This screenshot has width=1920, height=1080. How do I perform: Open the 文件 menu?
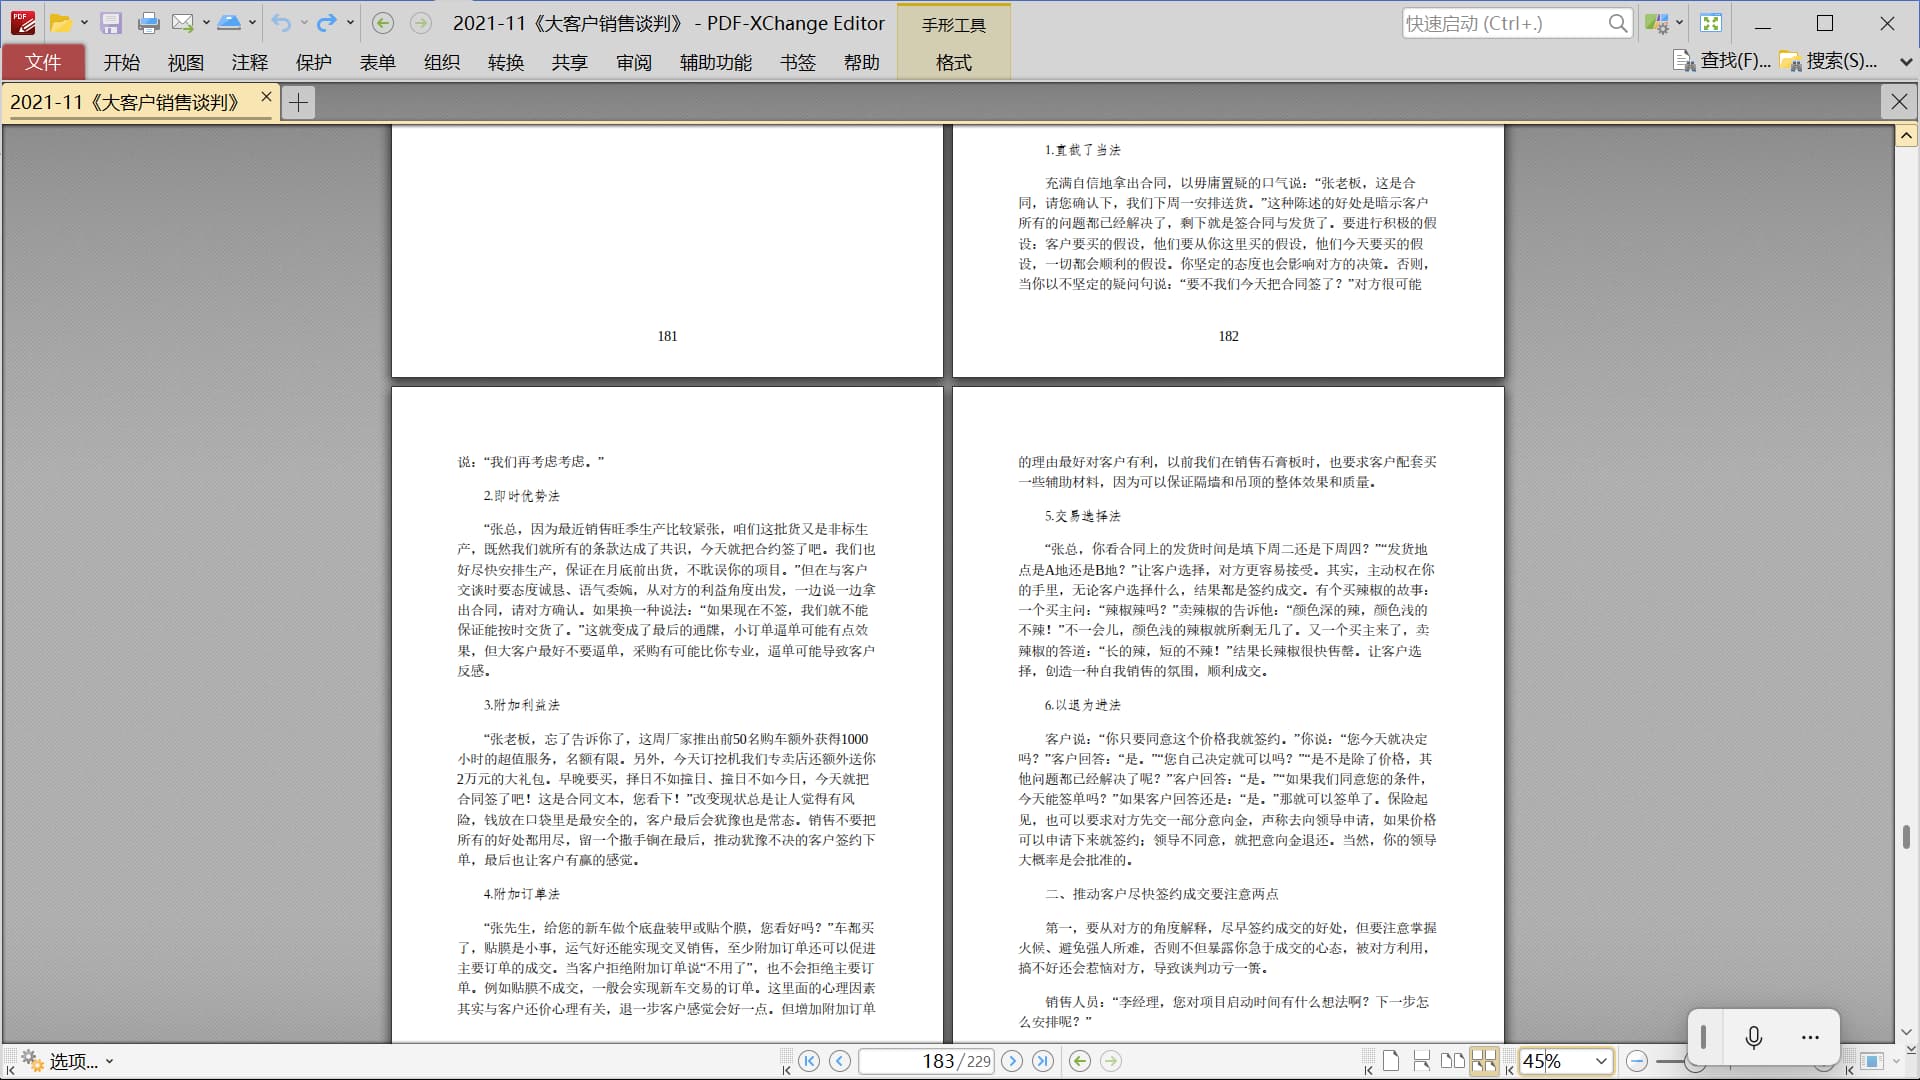click(x=43, y=62)
